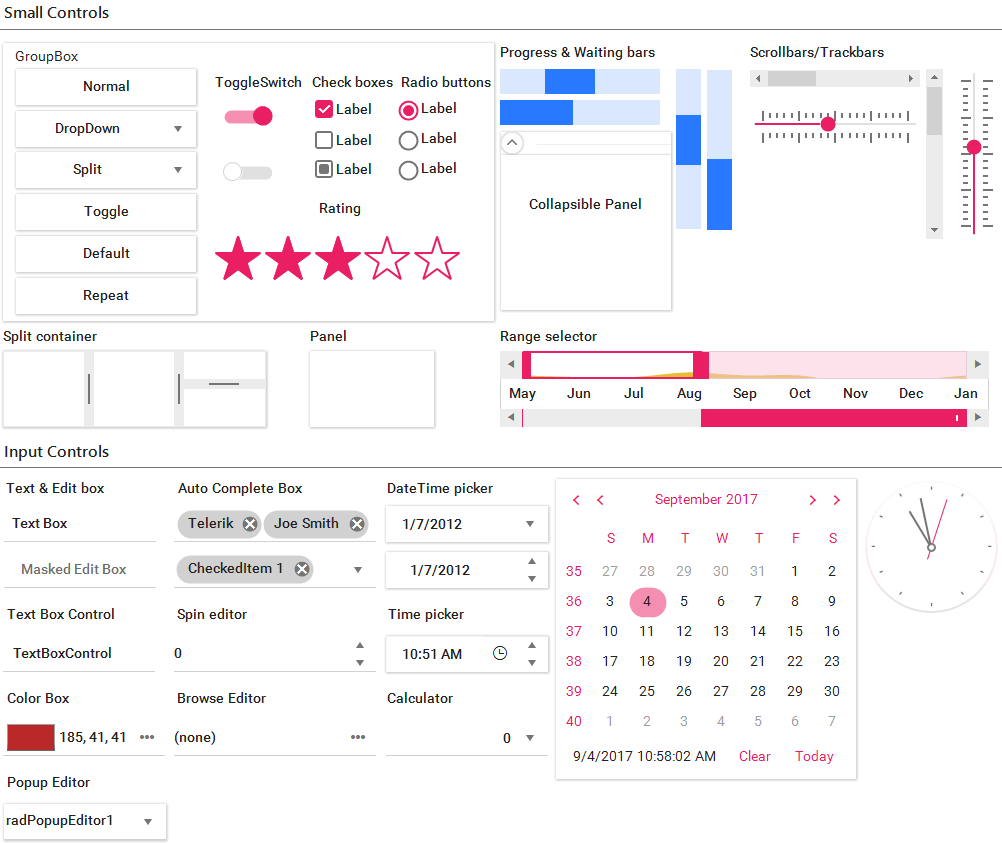The width and height of the screenshot is (1002, 843).
Task: Click the Today link in the calendar
Action: (813, 757)
